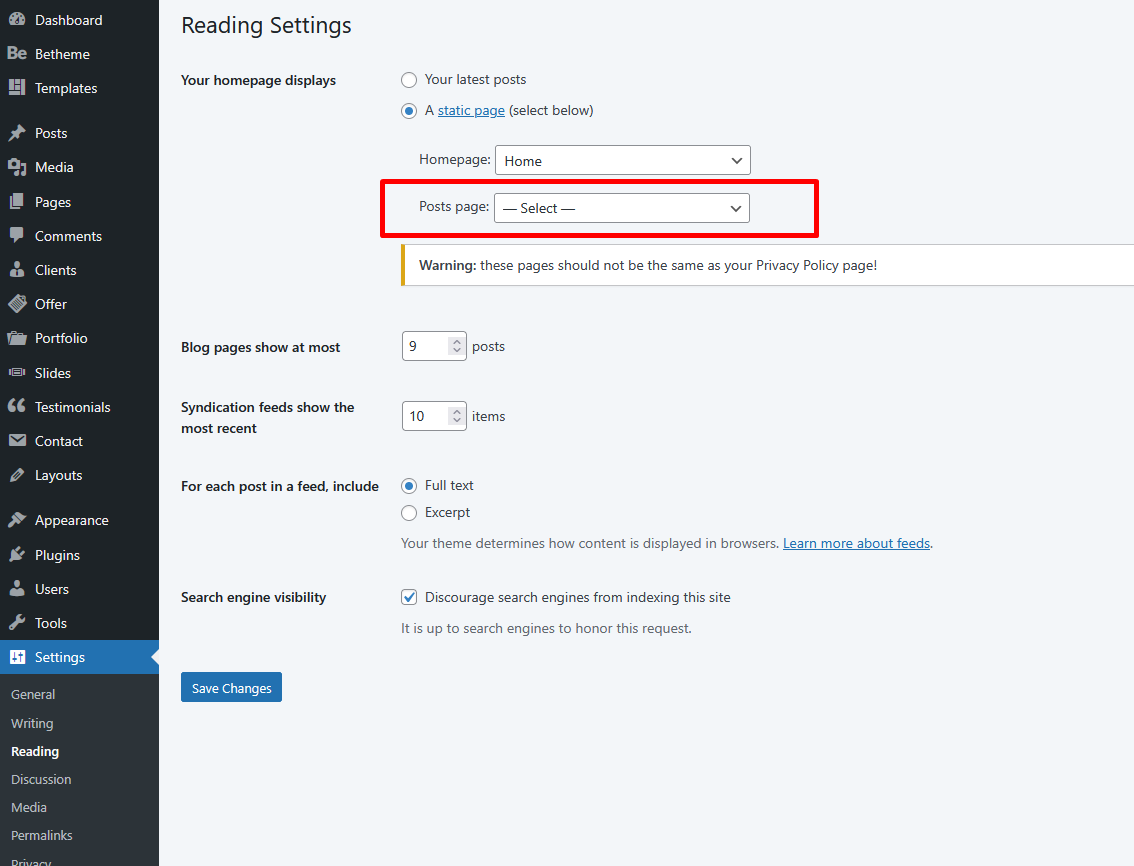Click the Posts pushpin icon
This screenshot has height=866, width=1134.
pos(17,133)
